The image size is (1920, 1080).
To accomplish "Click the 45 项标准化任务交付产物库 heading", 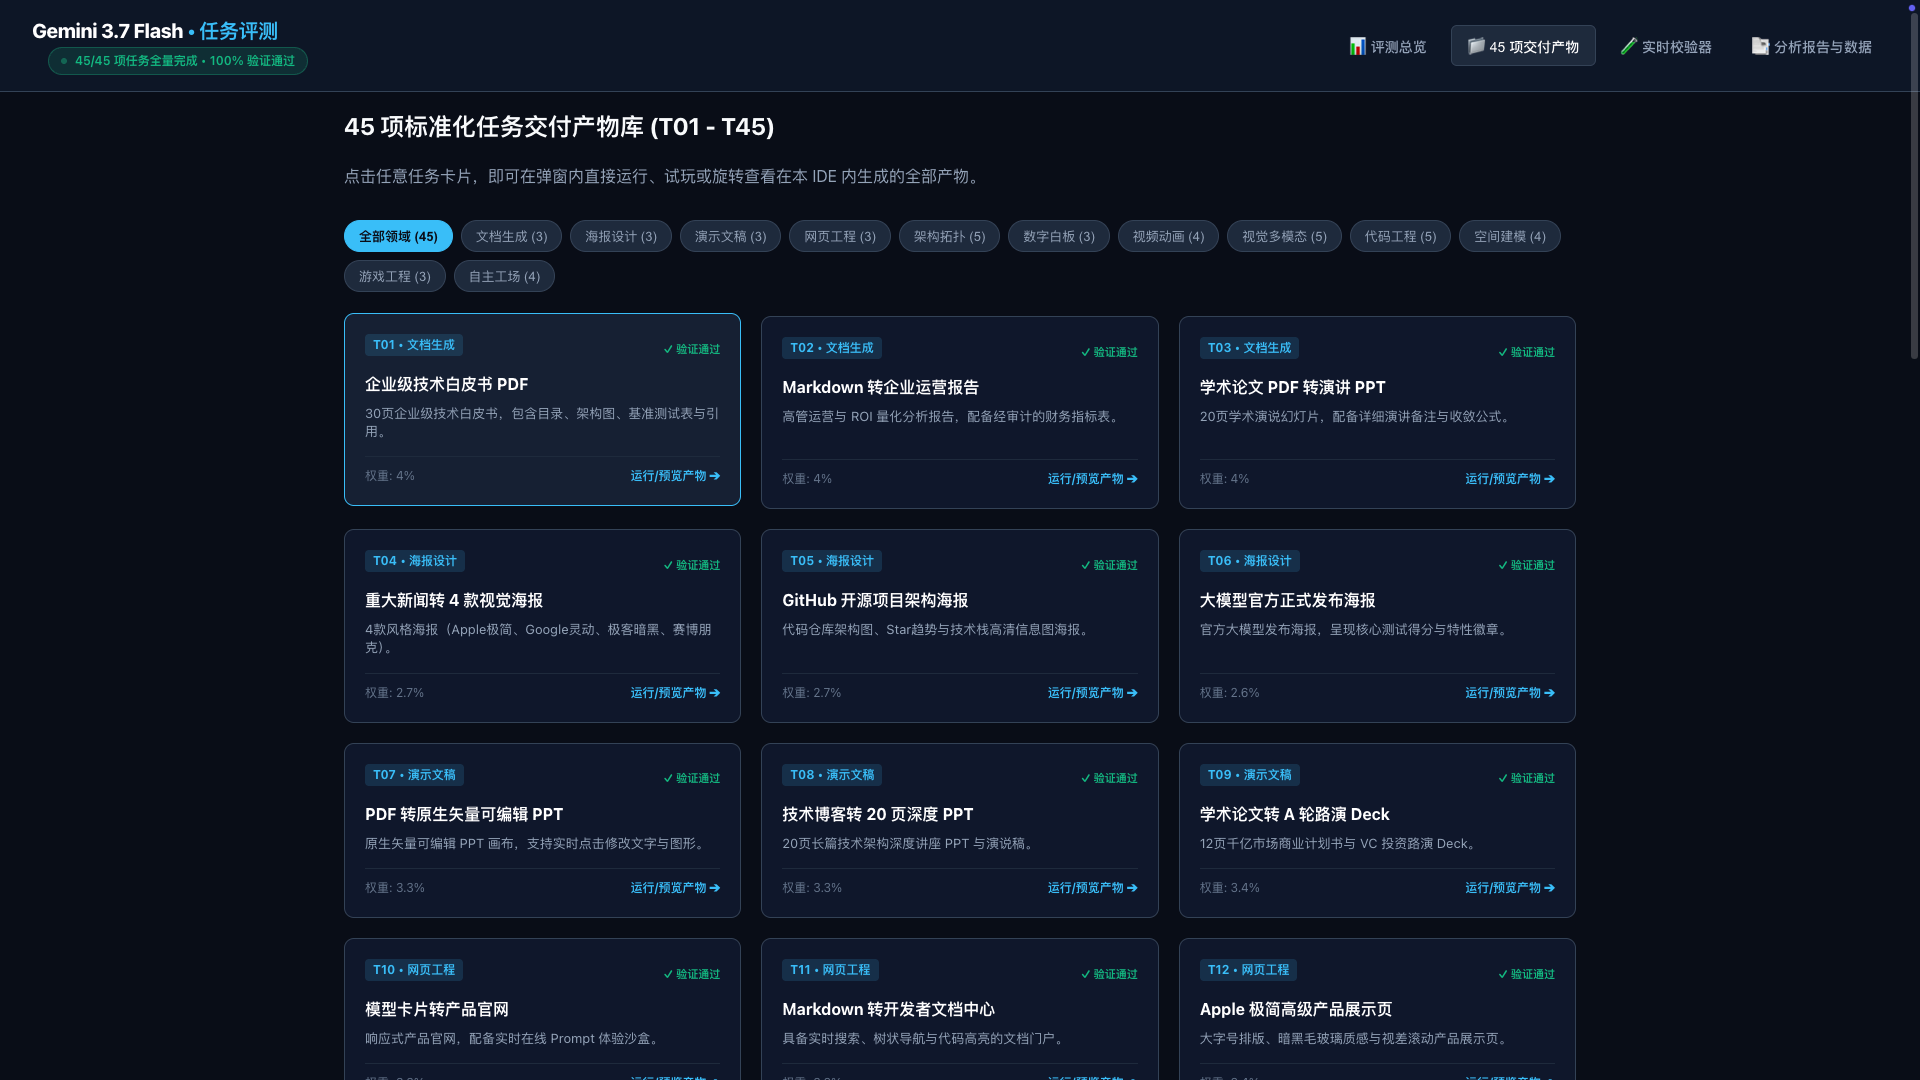I will tap(559, 127).
